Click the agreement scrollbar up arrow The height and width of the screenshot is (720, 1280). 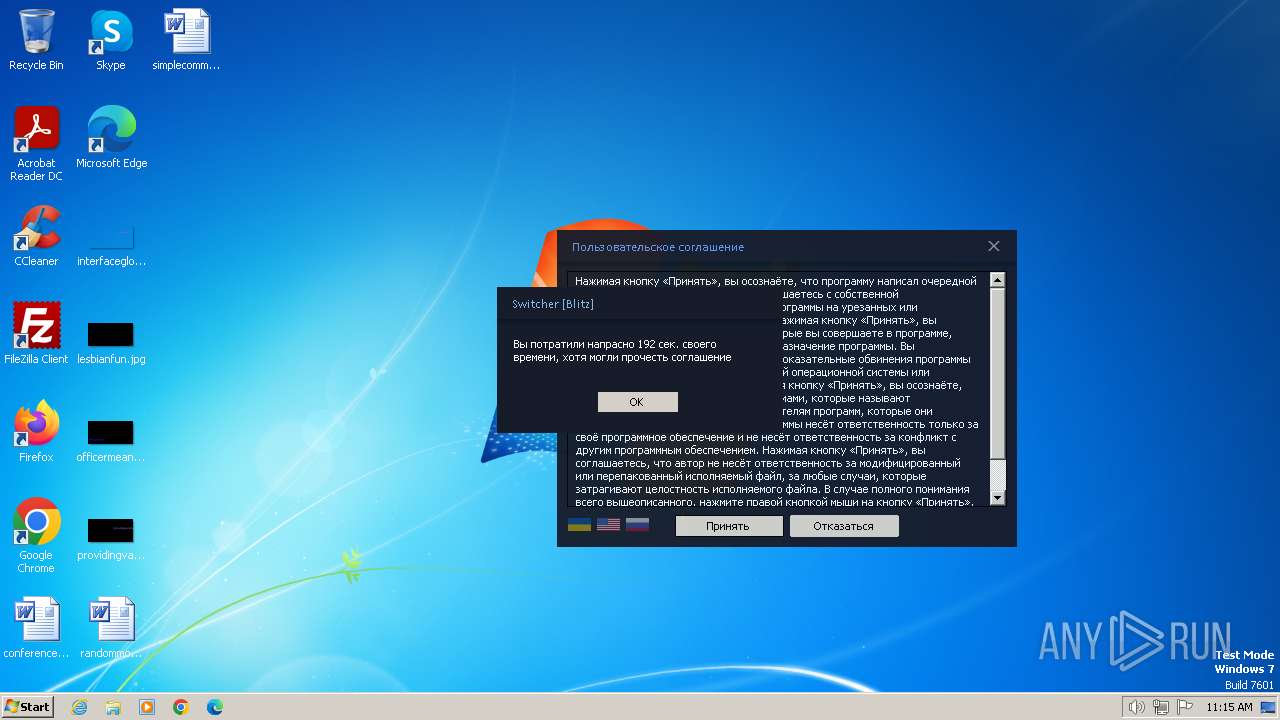tap(997, 280)
